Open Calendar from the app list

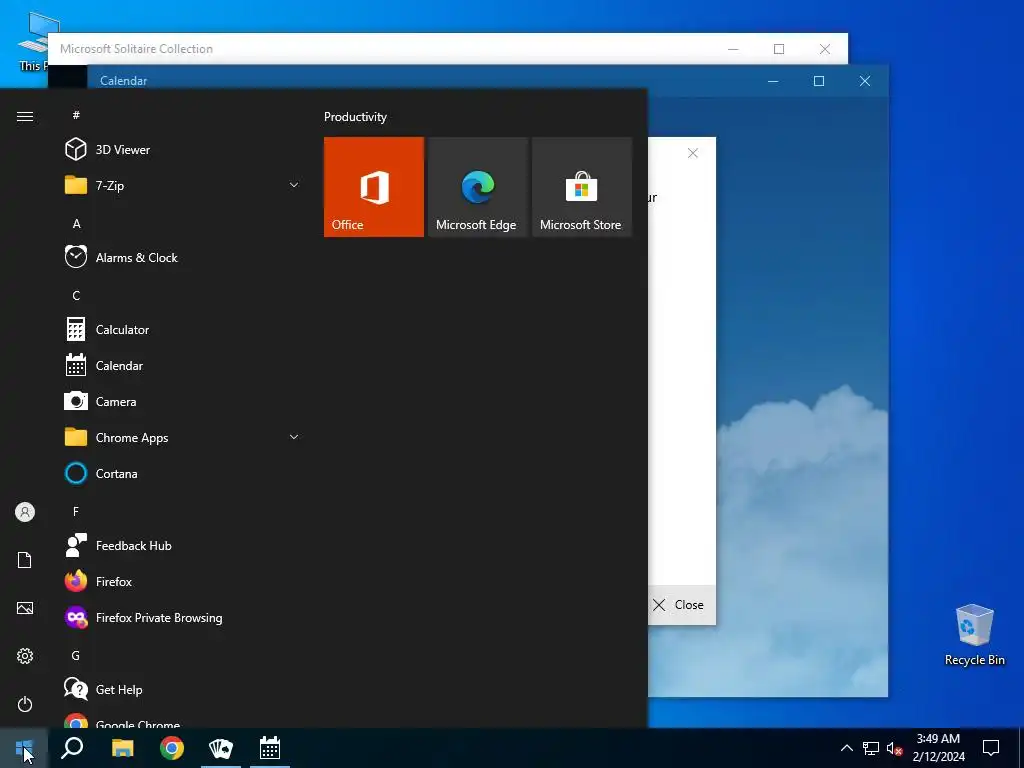click(183, 365)
